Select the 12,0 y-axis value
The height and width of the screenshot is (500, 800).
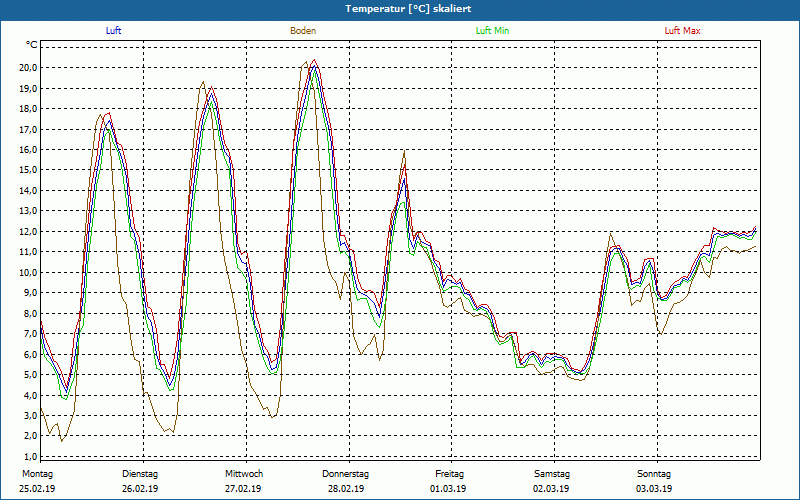pos(29,231)
